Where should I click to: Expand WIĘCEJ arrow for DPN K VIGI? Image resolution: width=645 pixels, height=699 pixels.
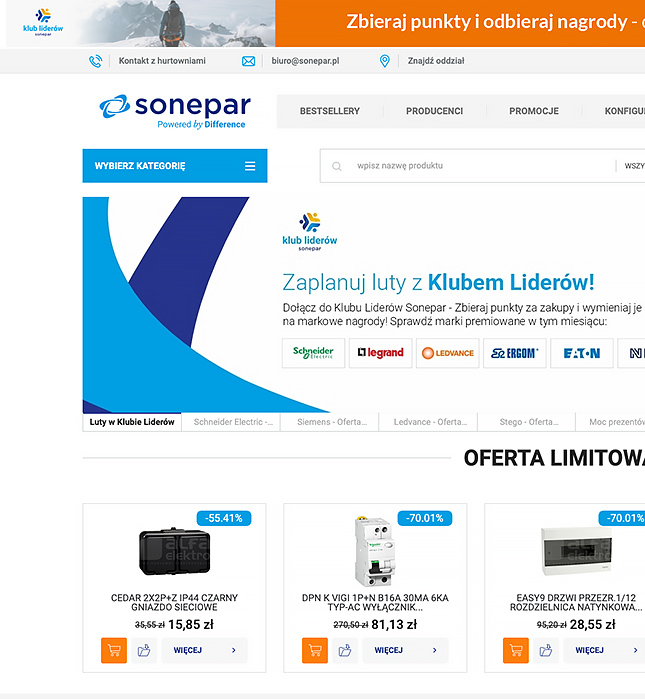coord(435,650)
